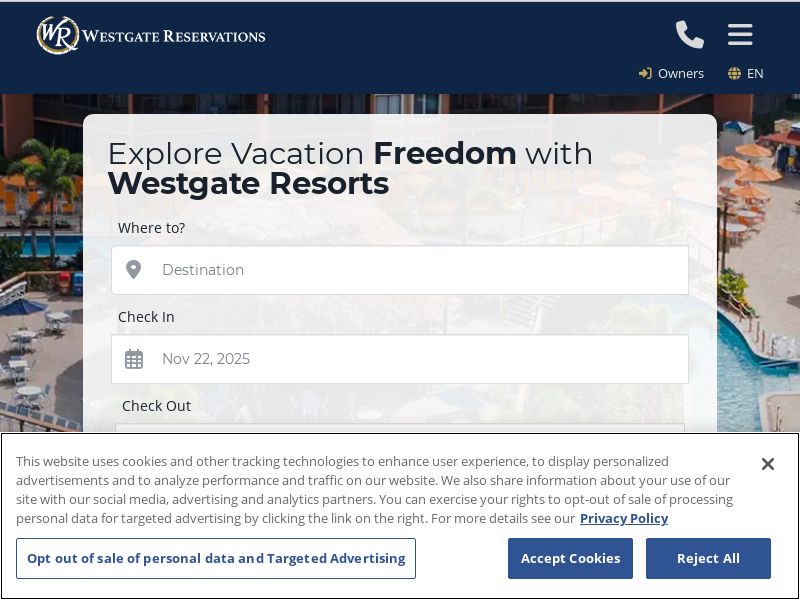Open the Privacy Policy link
This screenshot has height=600, width=800.
point(624,518)
